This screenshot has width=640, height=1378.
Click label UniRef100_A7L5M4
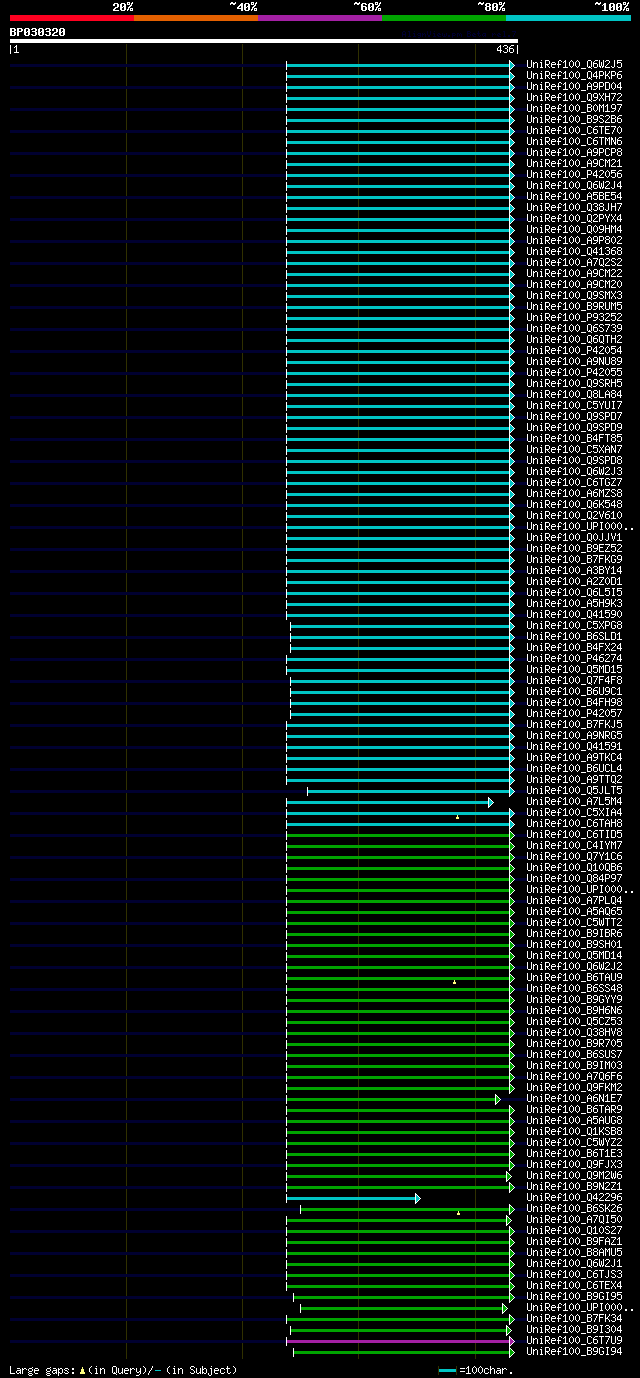574,801
